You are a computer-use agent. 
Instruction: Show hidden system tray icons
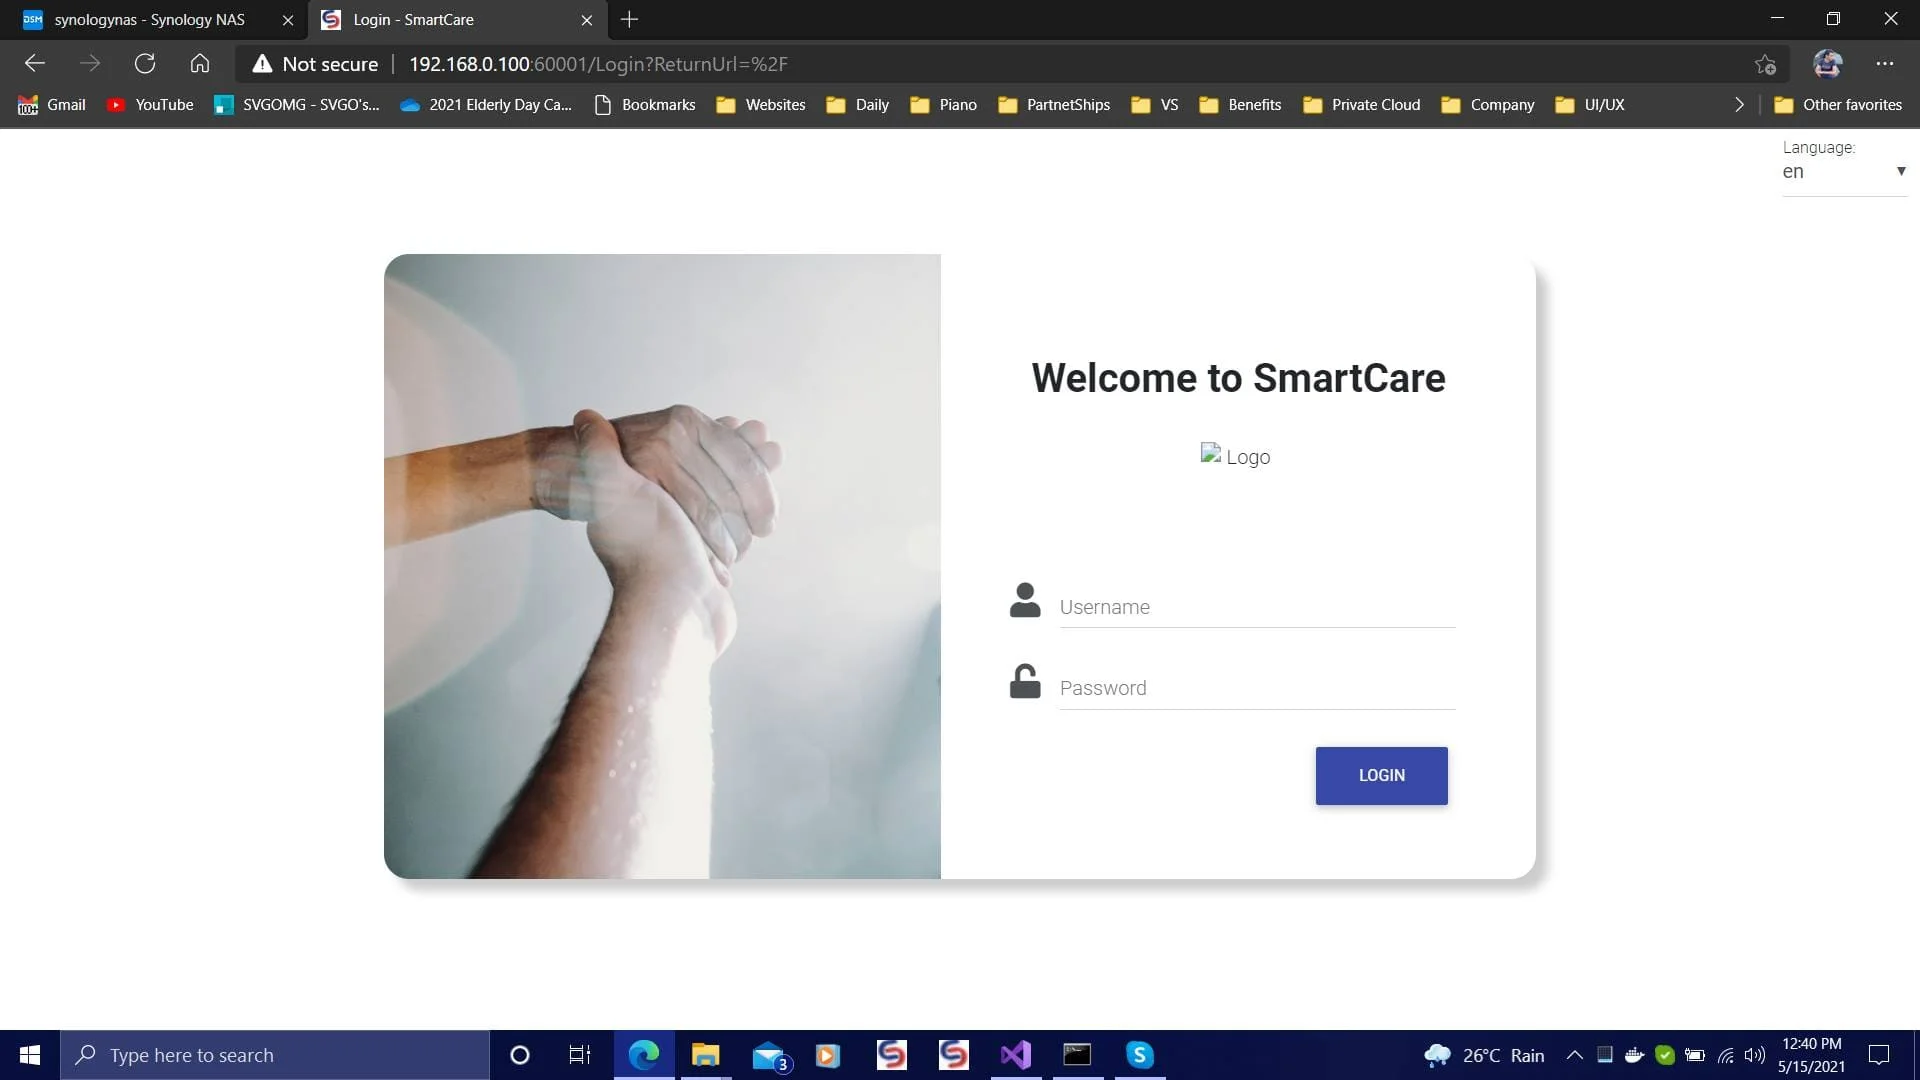pos(1574,1055)
